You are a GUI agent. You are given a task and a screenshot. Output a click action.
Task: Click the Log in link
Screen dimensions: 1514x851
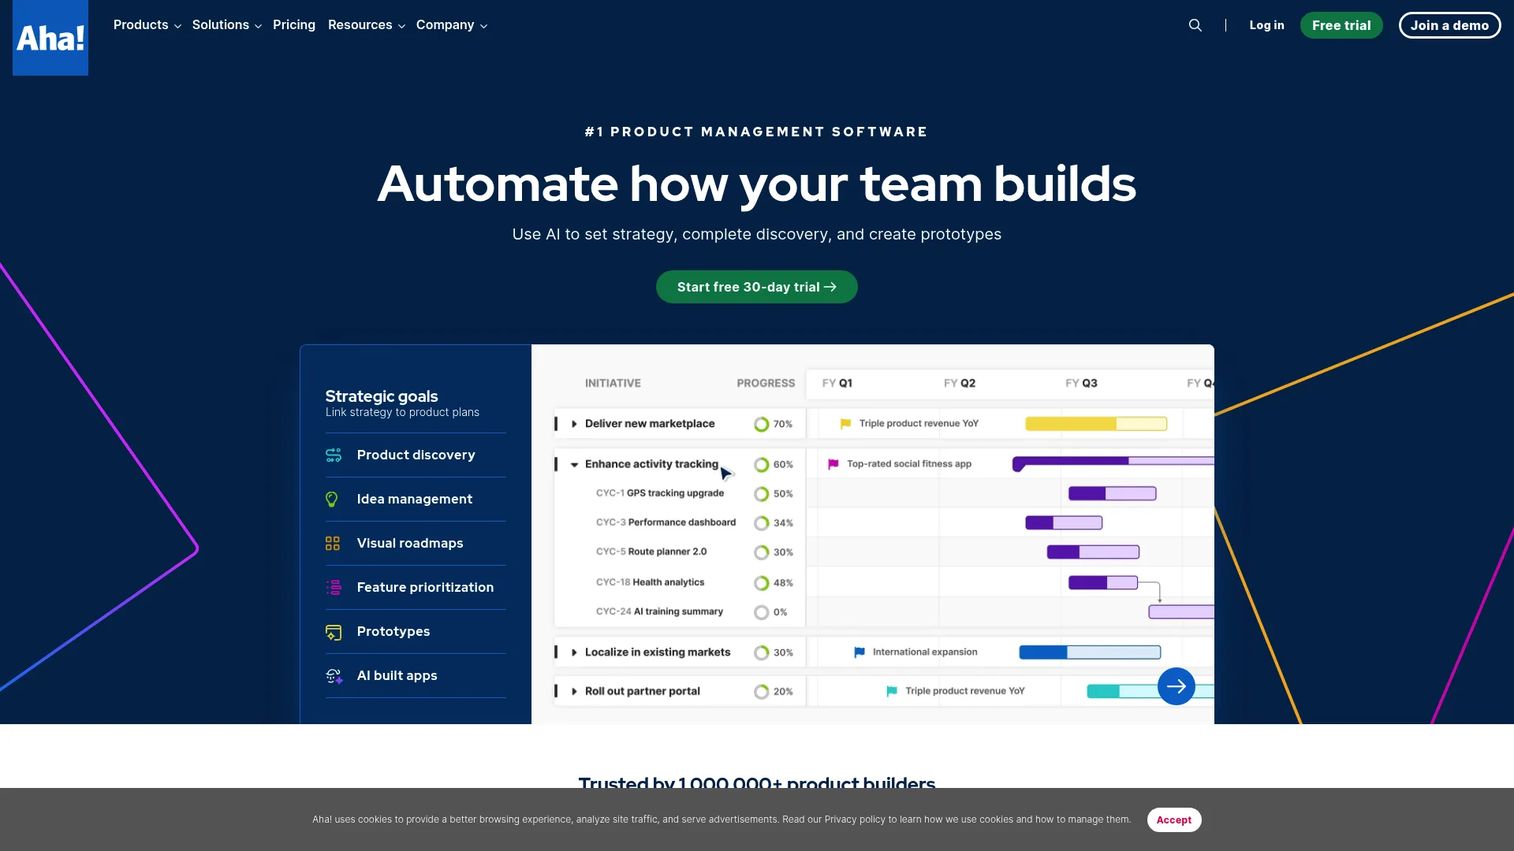coord(1266,25)
